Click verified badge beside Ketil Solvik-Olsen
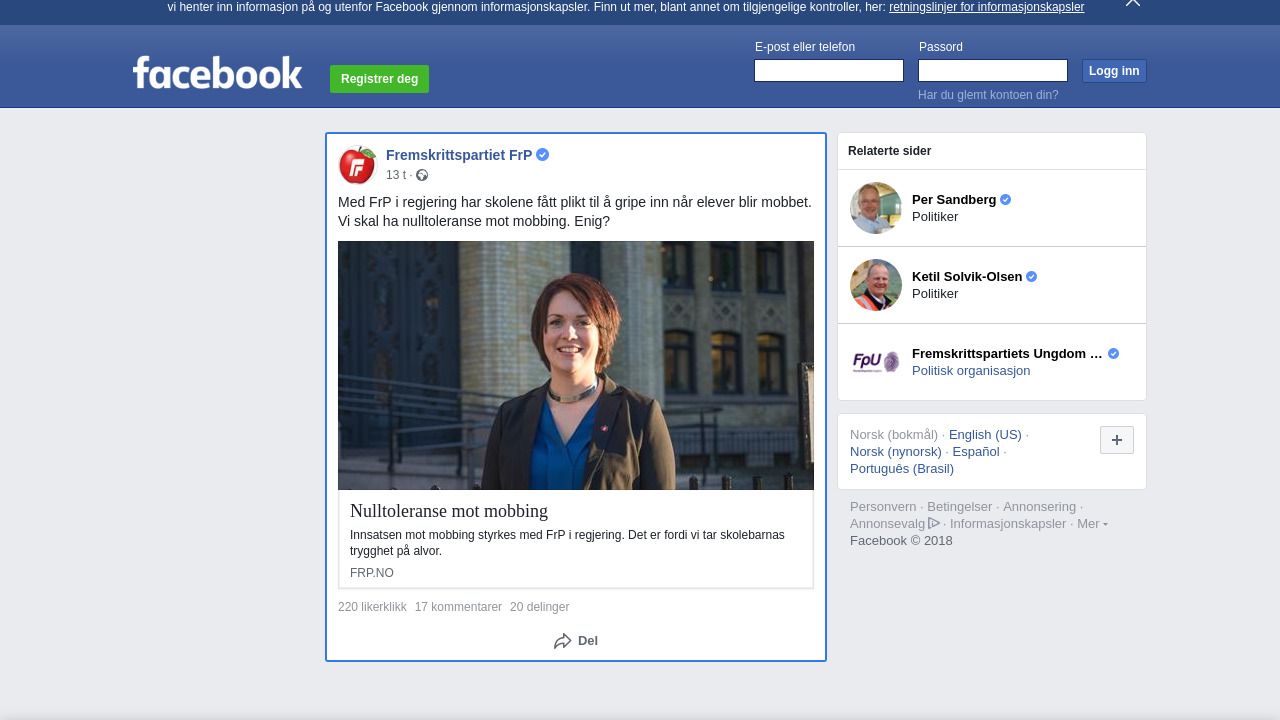 coord(1032,277)
